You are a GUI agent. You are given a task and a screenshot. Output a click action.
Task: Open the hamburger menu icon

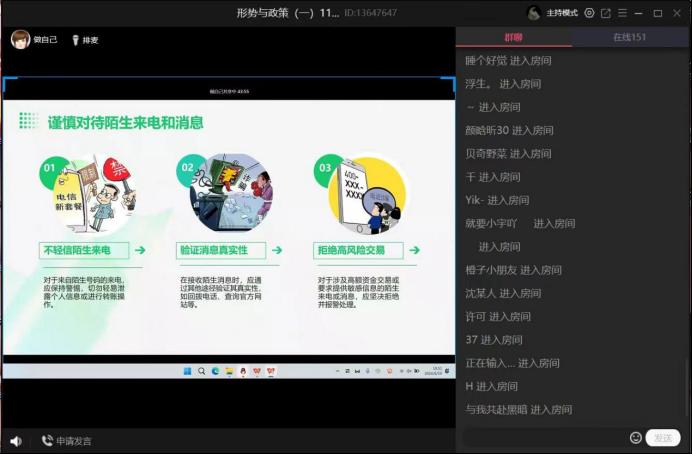pyautogui.click(x=622, y=13)
